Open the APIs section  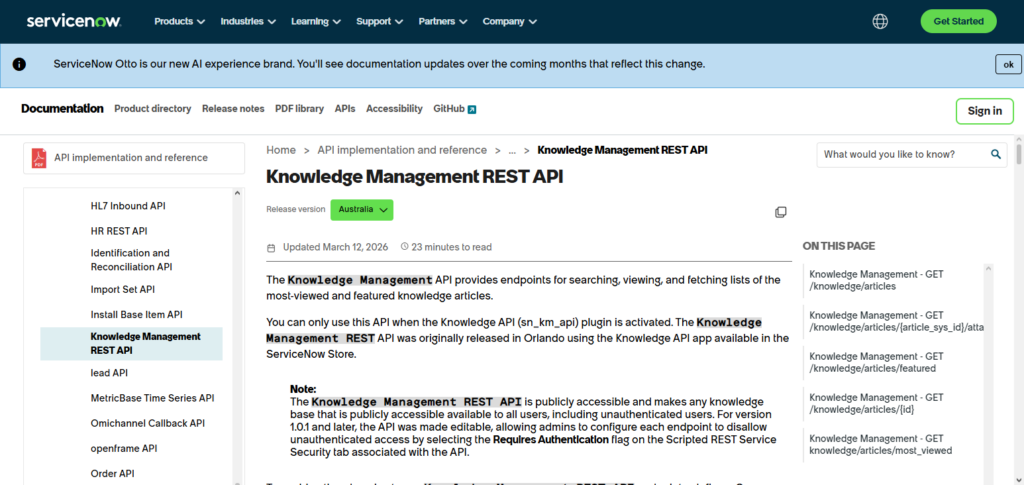(x=345, y=109)
